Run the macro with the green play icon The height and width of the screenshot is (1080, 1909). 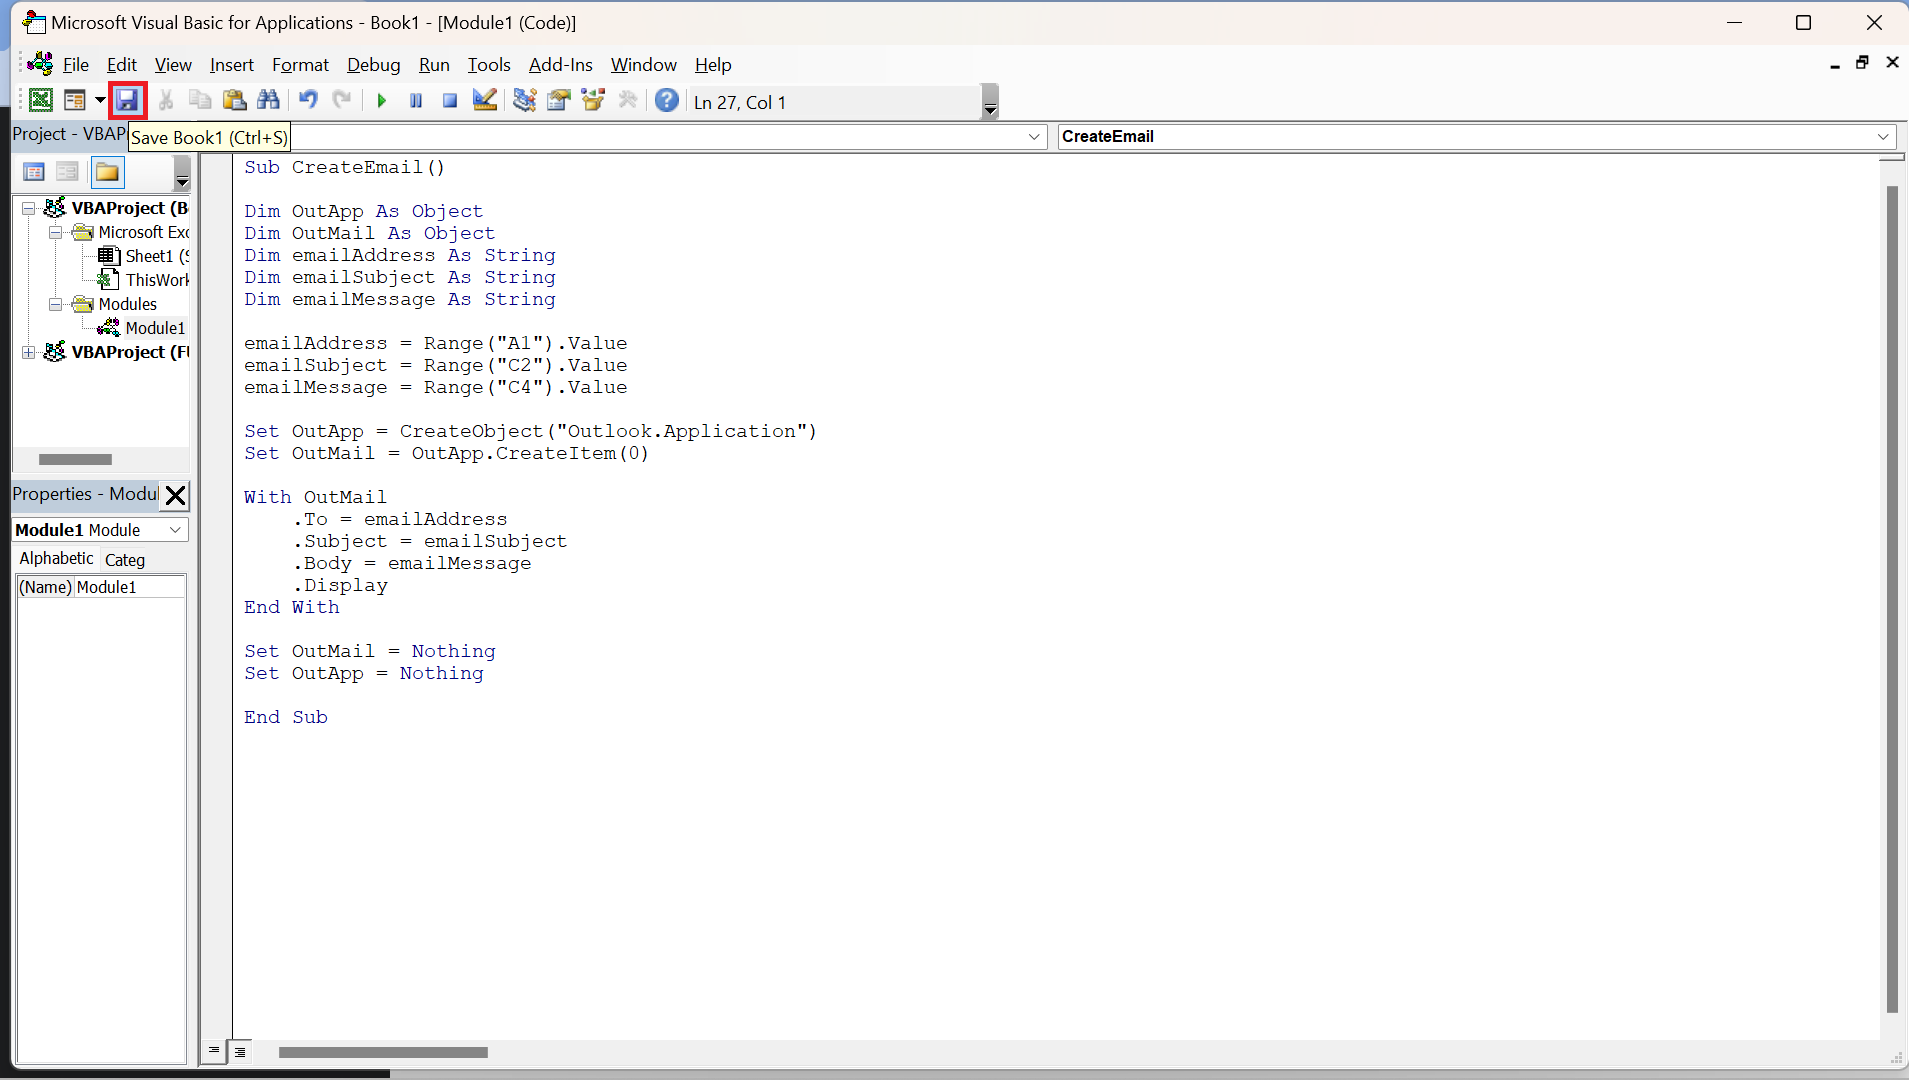tap(381, 101)
